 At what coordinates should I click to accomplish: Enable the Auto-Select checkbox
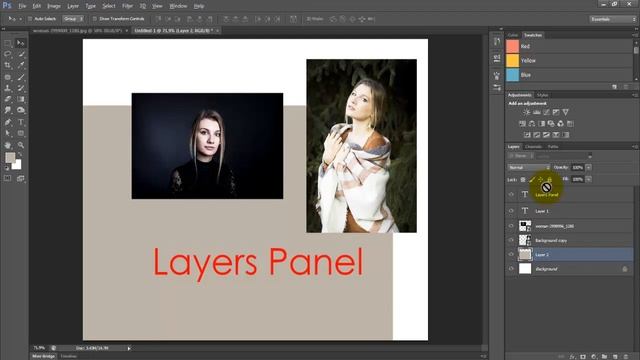pos(30,19)
